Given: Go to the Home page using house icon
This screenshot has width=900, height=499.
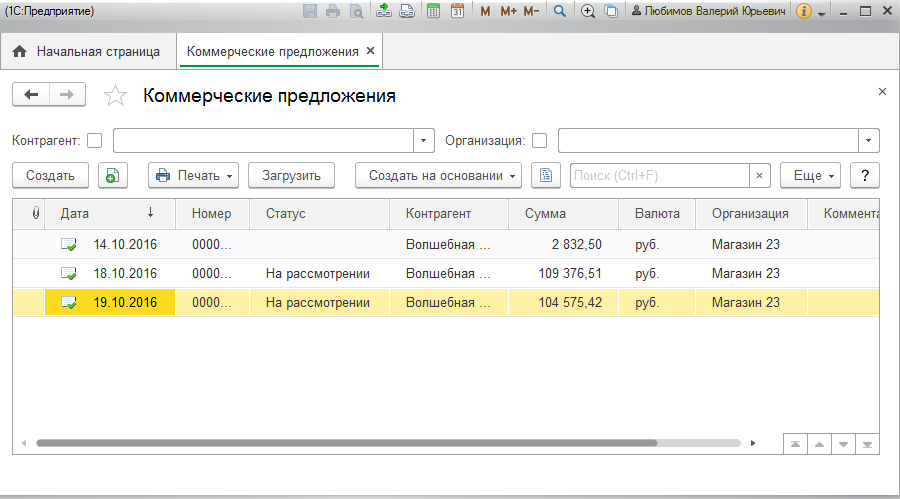Looking at the screenshot, I should [x=18, y=51].
